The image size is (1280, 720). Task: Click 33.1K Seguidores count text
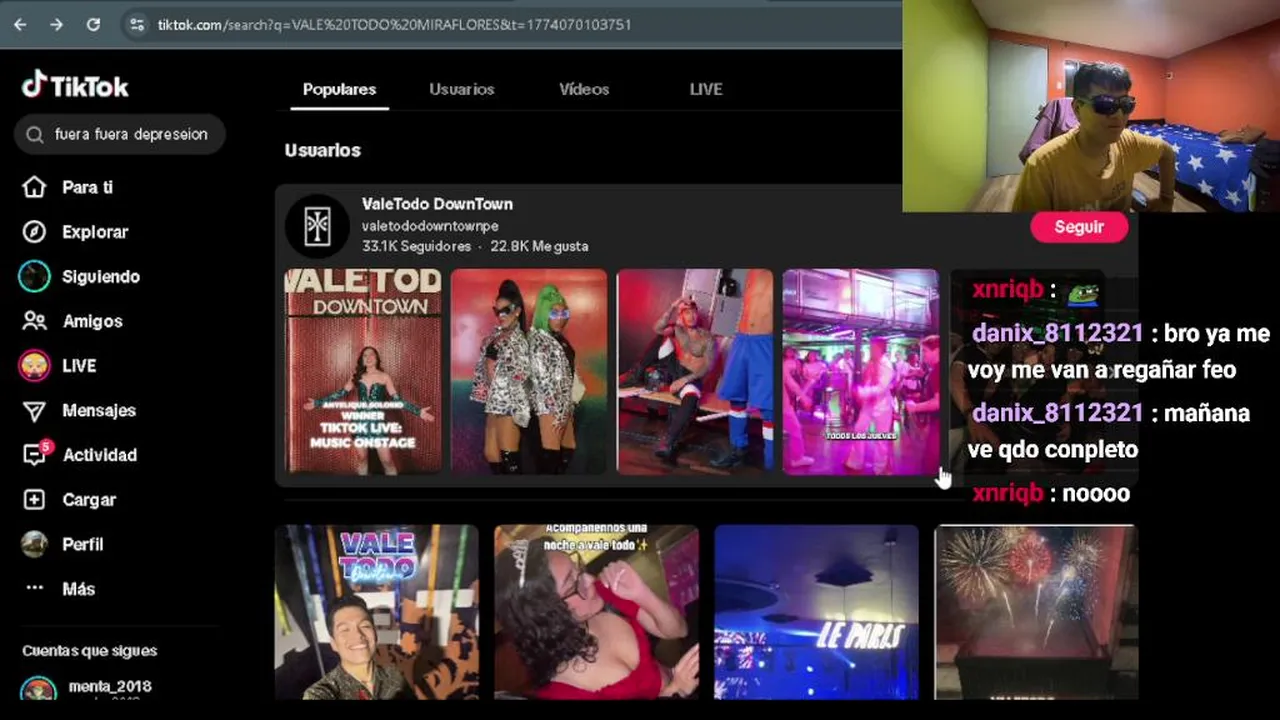point(416,246)
